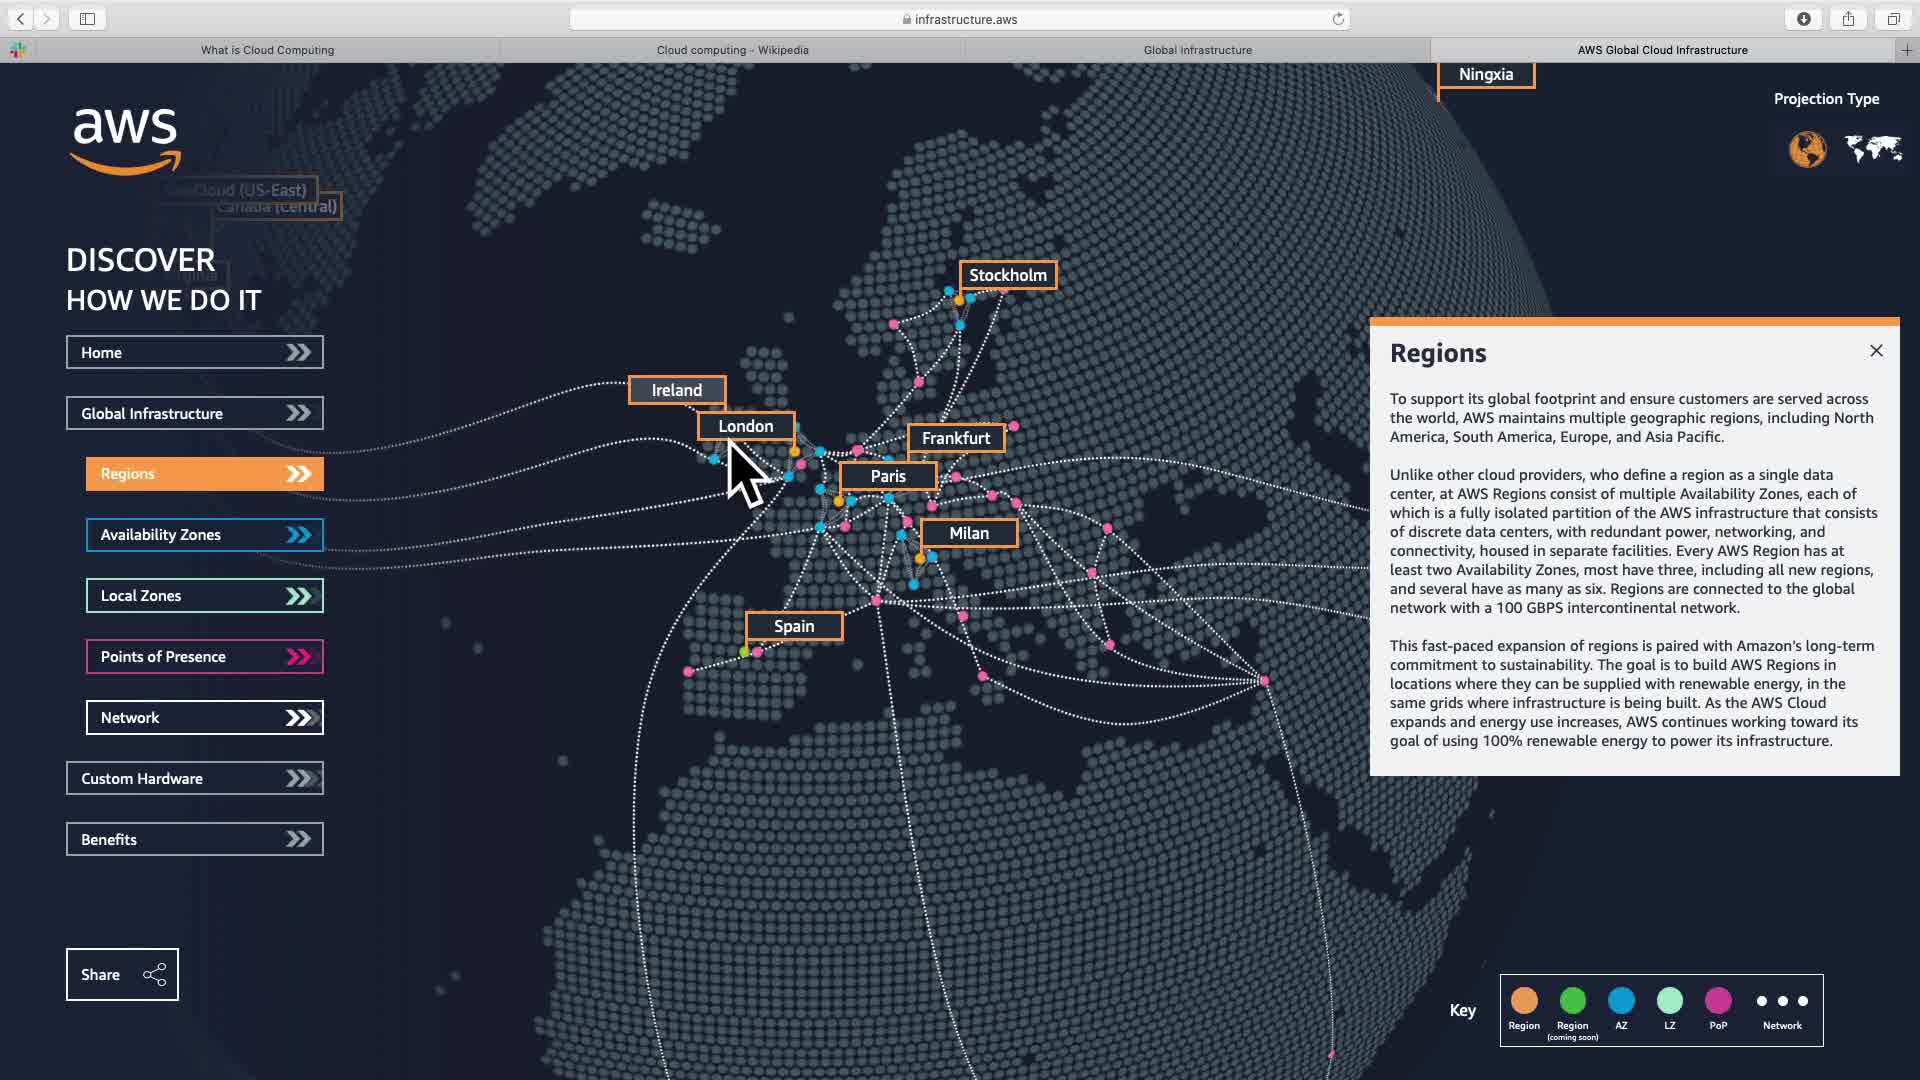1920x1080 pixels.
Task: Go to Home section
Action: (x=194, y=352)
